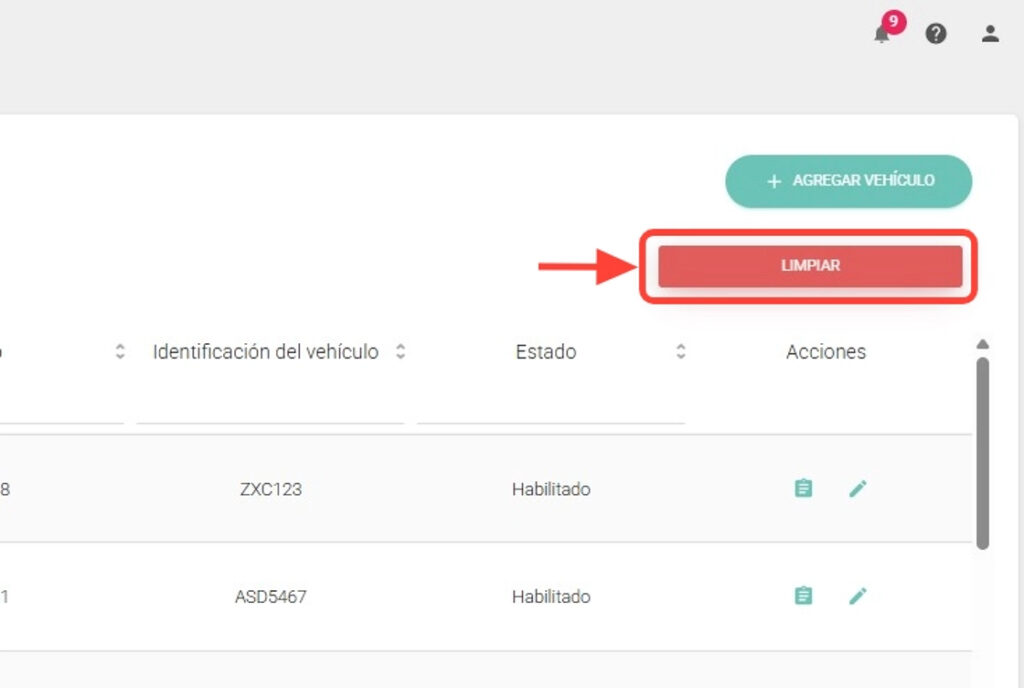This screenshot has width=1024, height=688.
Task: Select the ZXC123 vehicle identification cell
Action: click(x=271, y=490)
